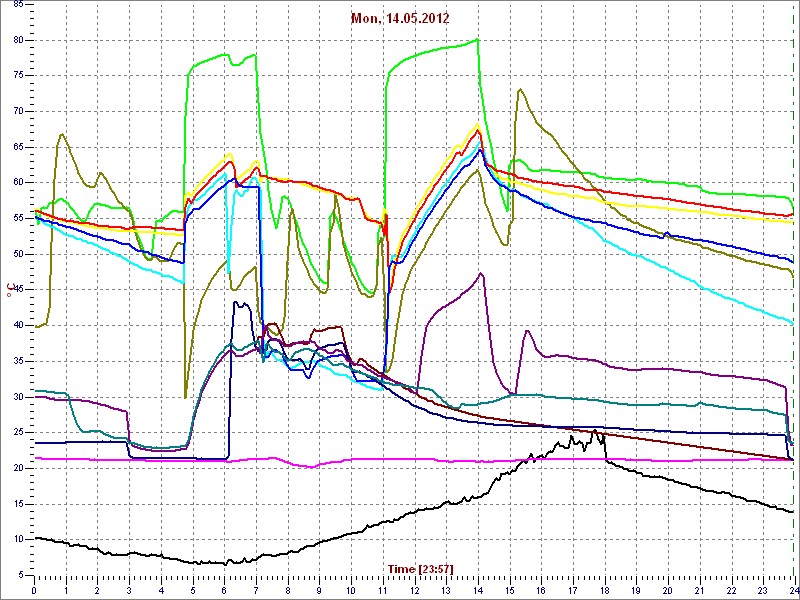
Task: Select the hour "21" time axis label
Action: [700, 589]
